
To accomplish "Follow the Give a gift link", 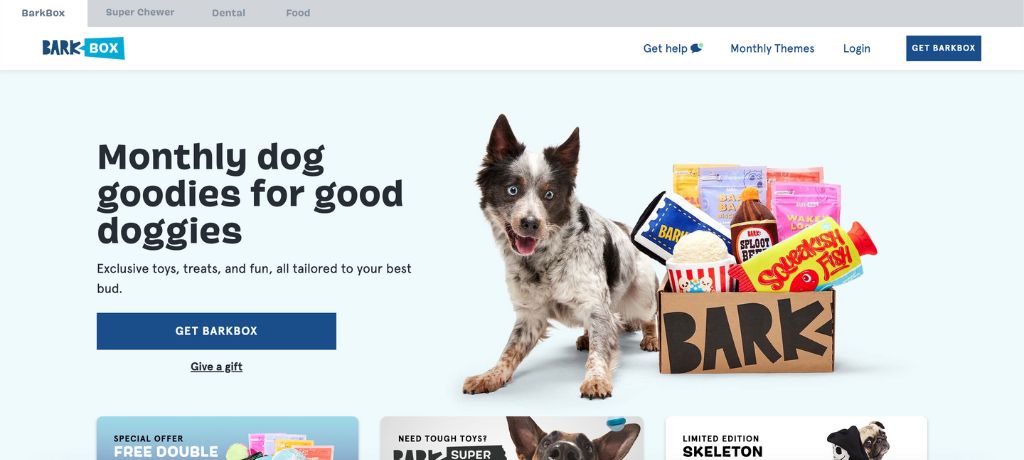I will click(216, 367).
